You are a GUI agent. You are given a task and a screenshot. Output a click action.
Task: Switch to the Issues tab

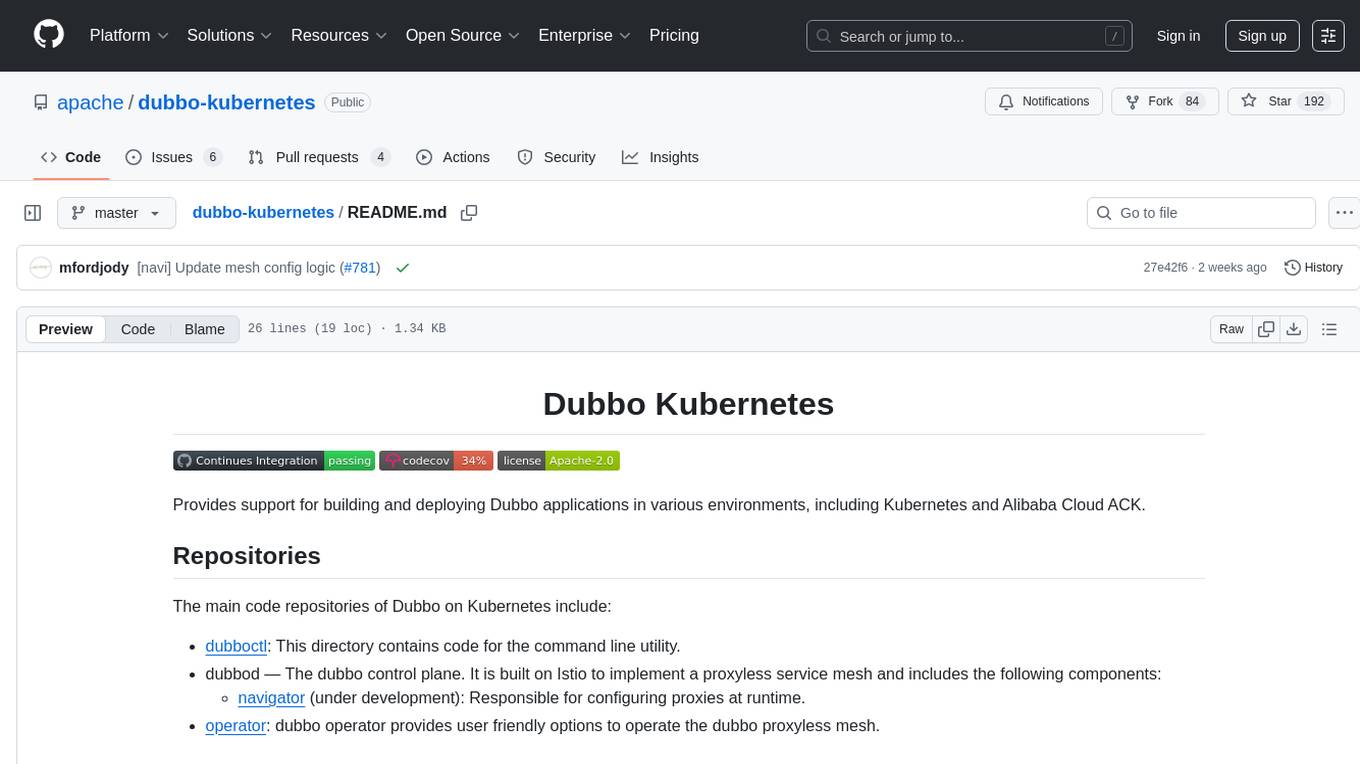point(173,157)
